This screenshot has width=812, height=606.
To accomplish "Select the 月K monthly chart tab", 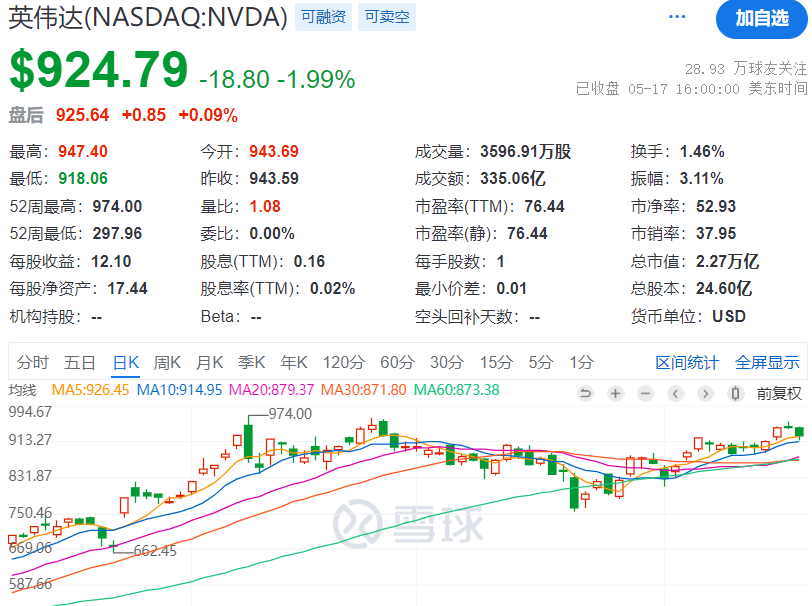I will click(207, 364).
